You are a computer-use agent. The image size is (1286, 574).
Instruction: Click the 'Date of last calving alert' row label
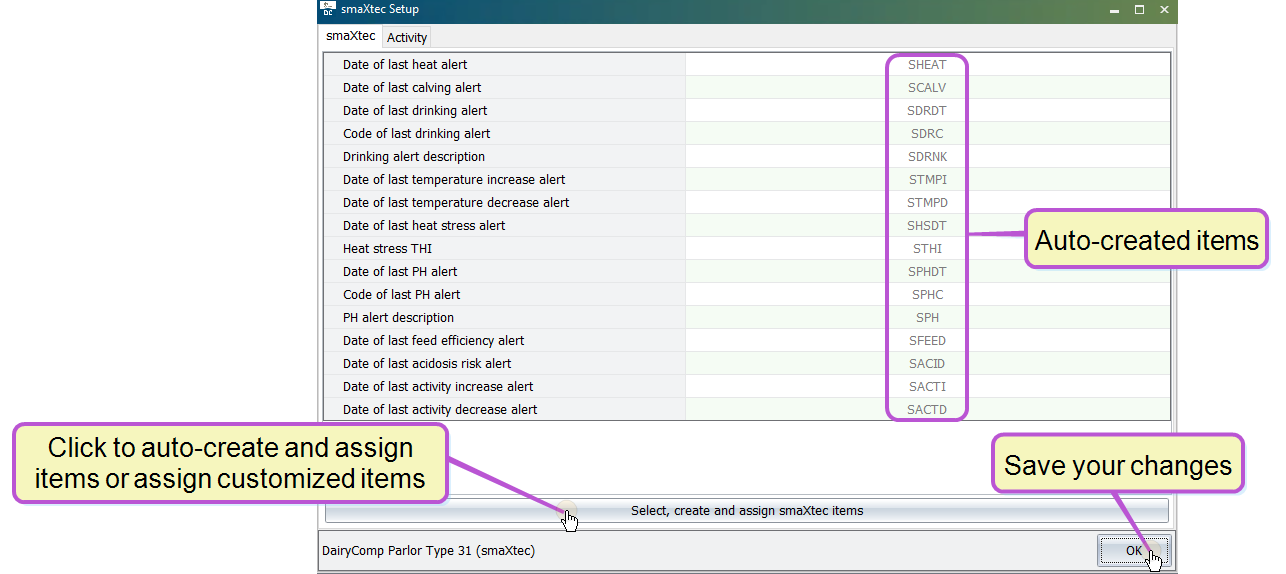[x=412, y=87]
